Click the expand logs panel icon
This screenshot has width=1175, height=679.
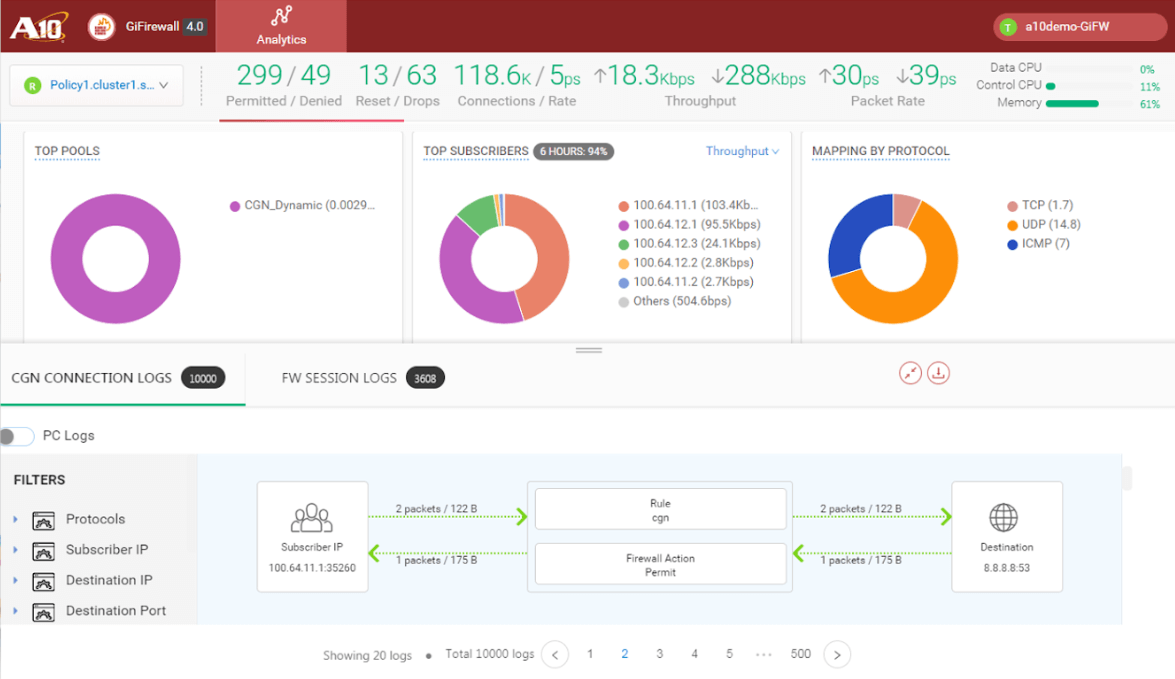(x=910, y=373)
